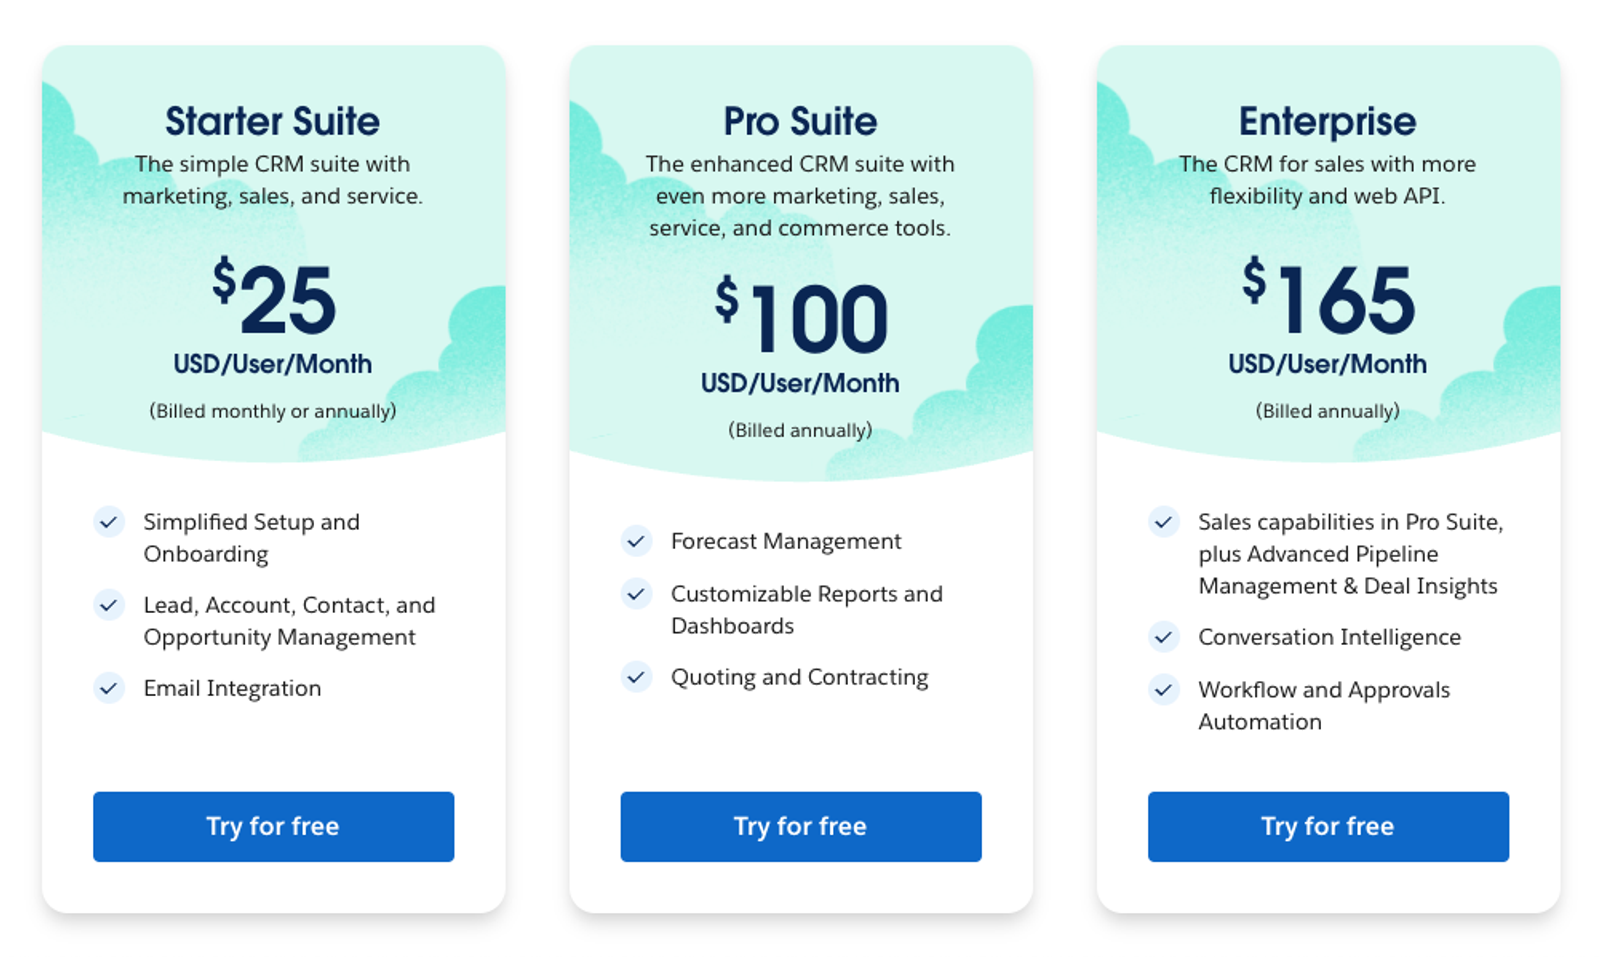Click checkmark beside Lead, Account, Contact feature
Viewport: 1600px width, 957px height.
[x=109, y=605]
